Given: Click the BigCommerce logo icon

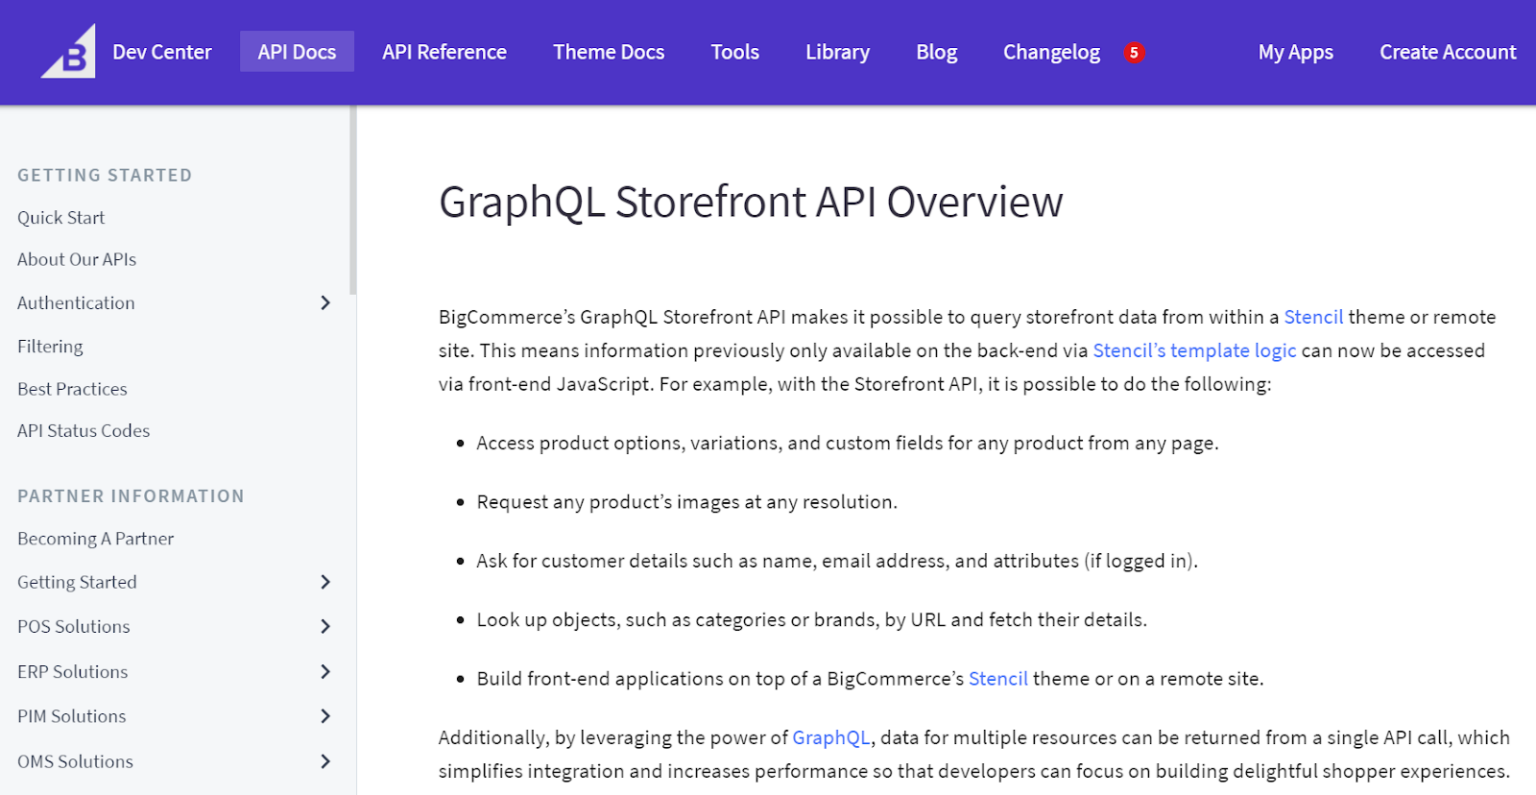Looking at the screenshot, I should click(x=66, y=51).
